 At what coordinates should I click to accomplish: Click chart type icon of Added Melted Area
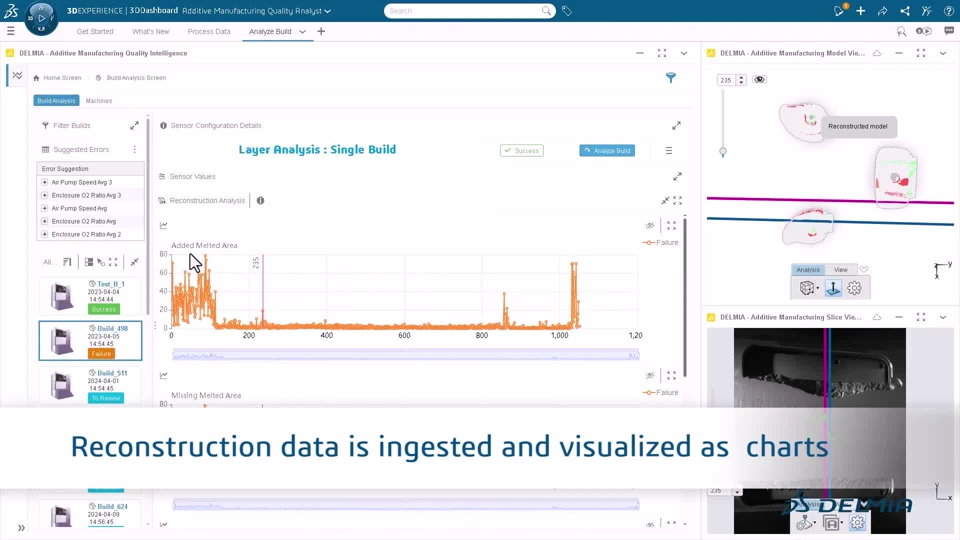tap(163, 225)
